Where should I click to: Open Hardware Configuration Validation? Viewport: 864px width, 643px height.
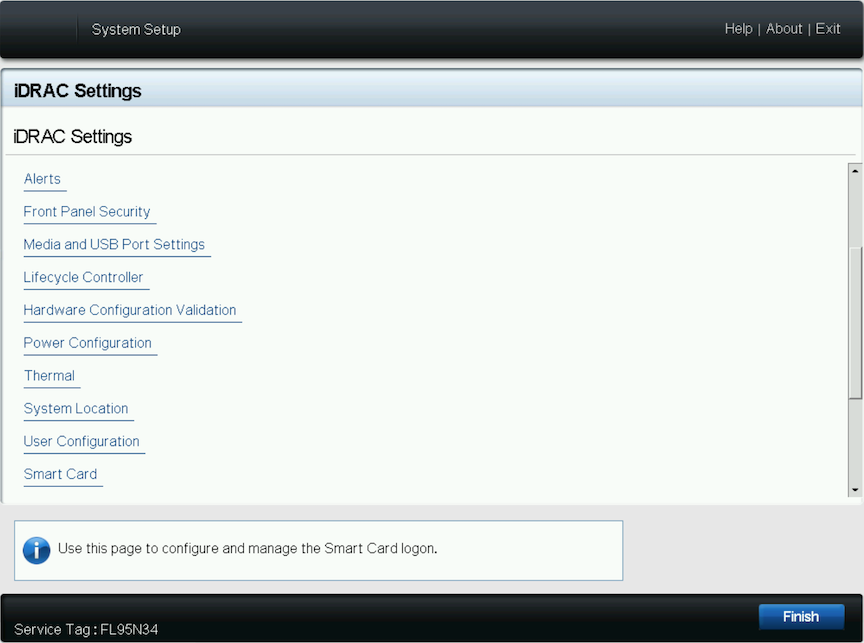tap(131, 310)
